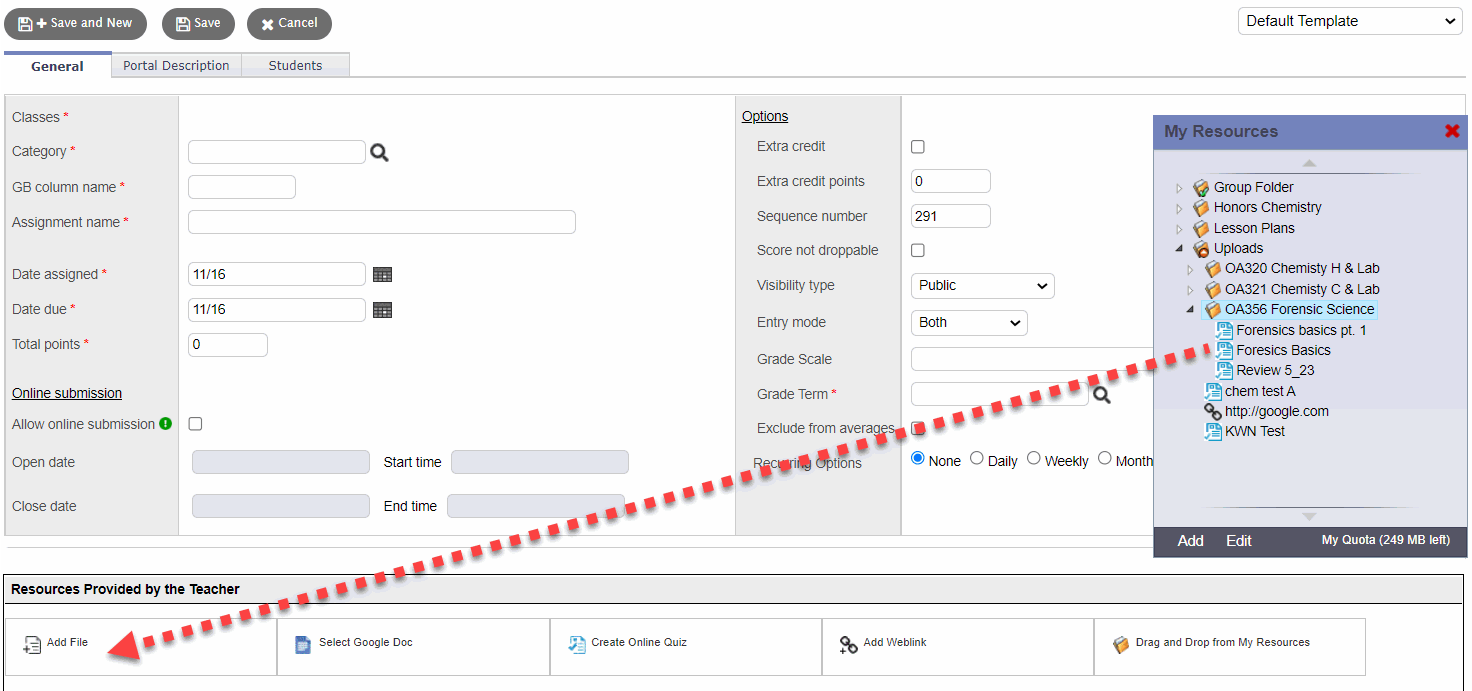Expand the Group Folder tree node
1472x691 pixels.
pyautogui.click(x=1178, y=187)
